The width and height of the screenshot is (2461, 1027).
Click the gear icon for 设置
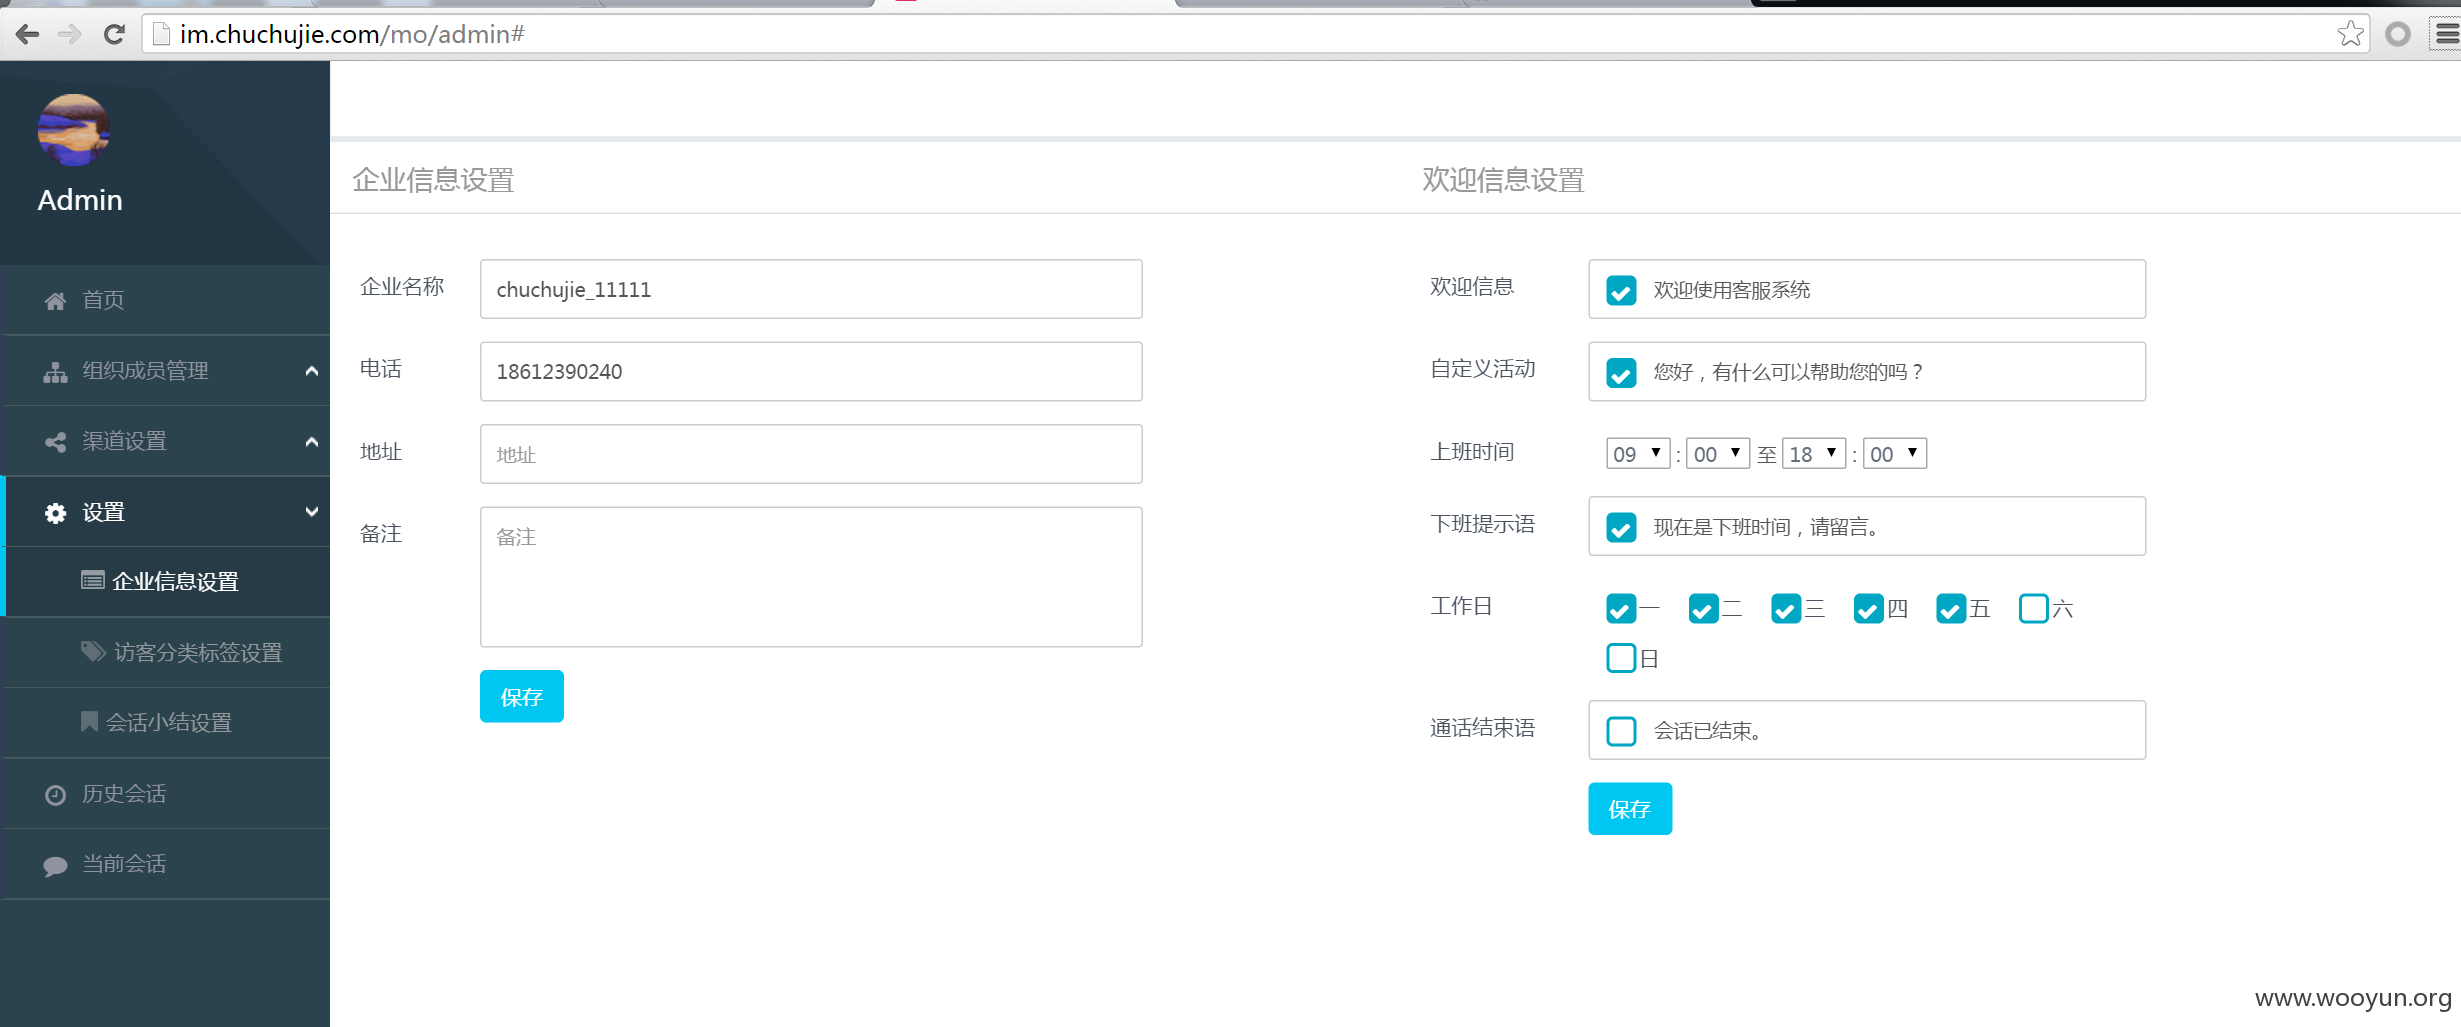point(55,513)
